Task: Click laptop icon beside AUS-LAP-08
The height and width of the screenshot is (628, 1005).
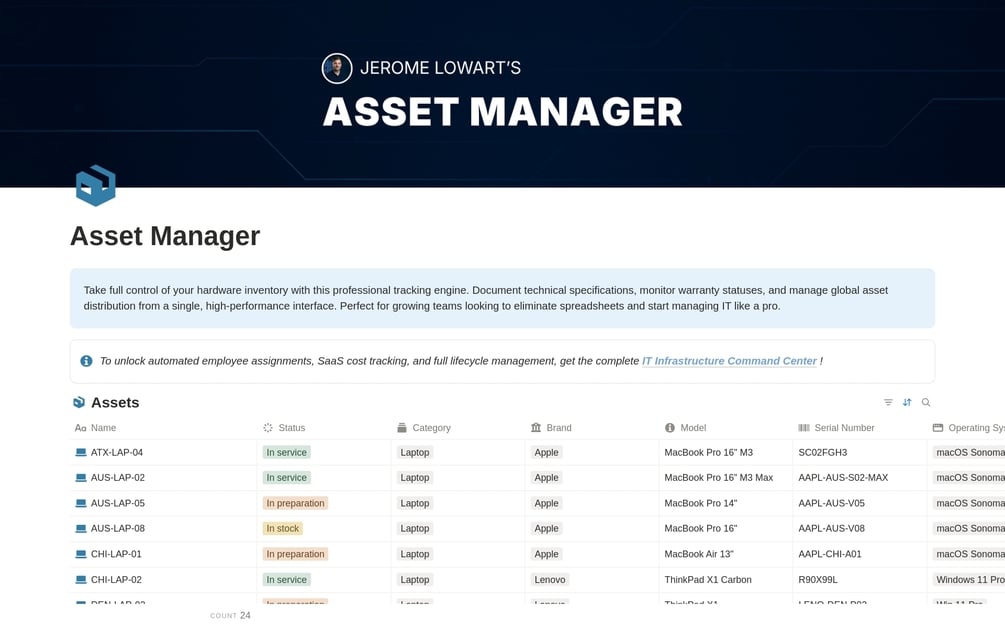Action: pyautogui.click(x=81, y=529)
